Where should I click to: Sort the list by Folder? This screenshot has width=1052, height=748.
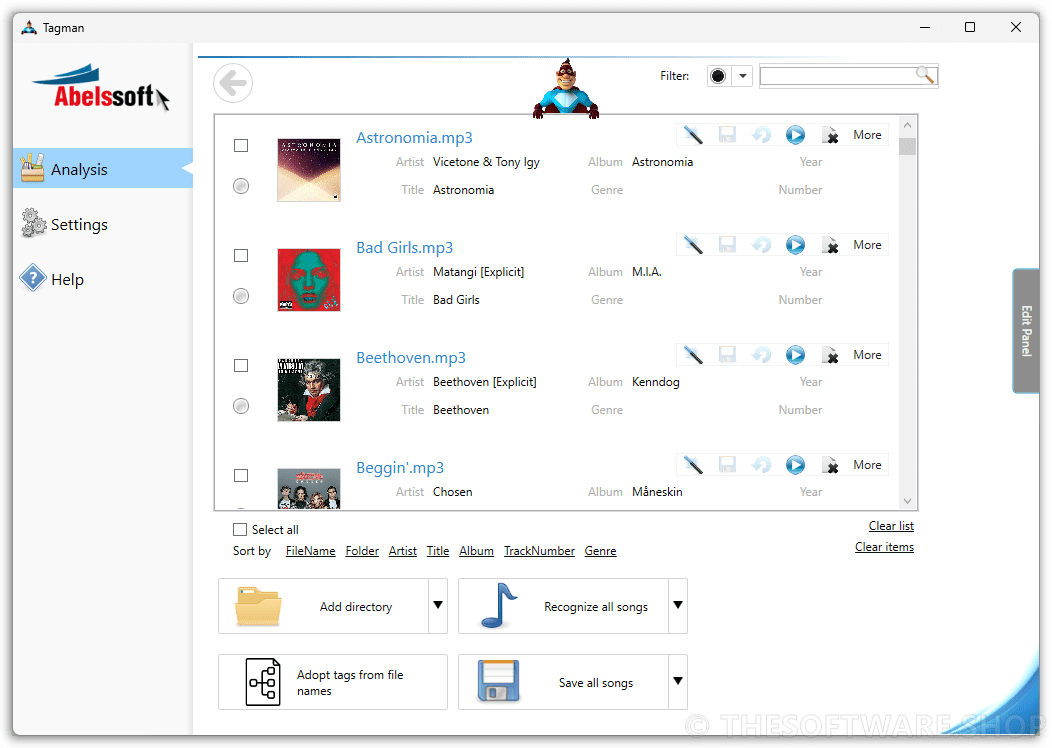[362, 551]
